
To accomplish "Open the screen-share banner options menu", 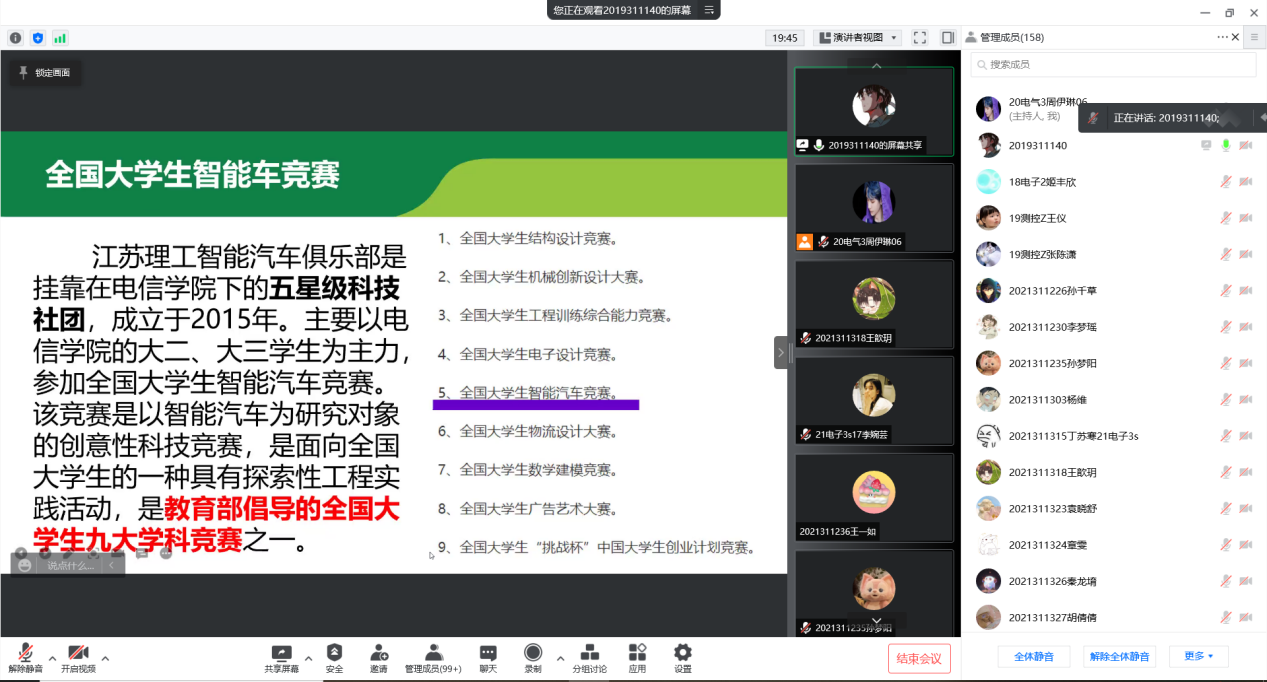I will tap(710, 9).
